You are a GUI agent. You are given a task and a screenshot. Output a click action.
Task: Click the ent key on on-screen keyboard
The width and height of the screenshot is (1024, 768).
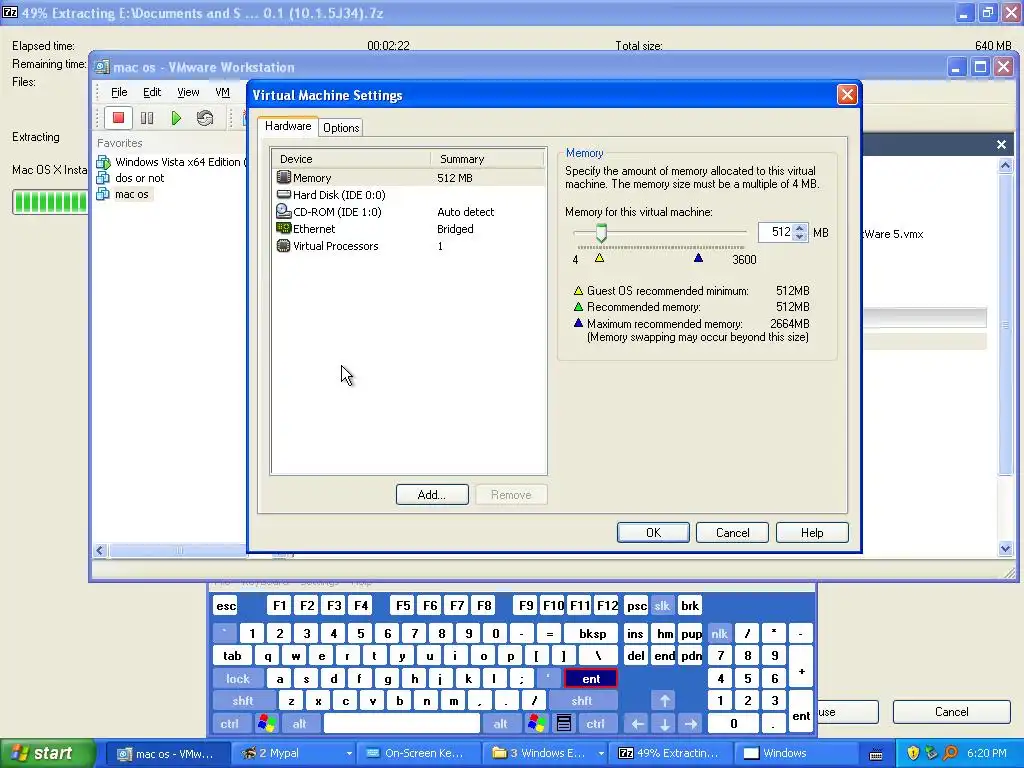click(x=591, y=679)
